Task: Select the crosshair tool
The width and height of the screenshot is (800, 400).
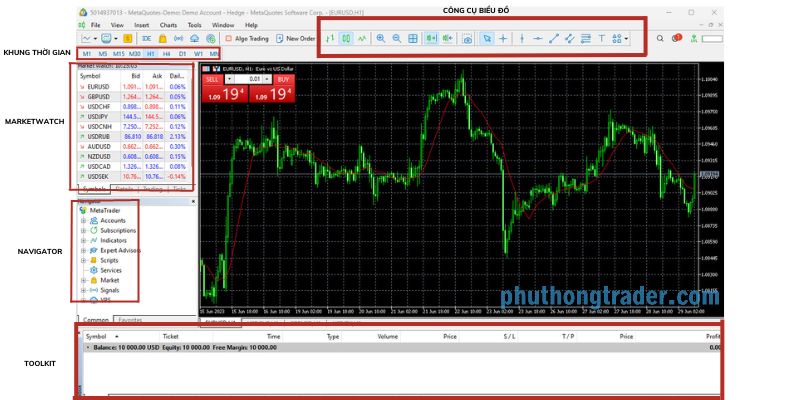Action: [x=503, y=38]
